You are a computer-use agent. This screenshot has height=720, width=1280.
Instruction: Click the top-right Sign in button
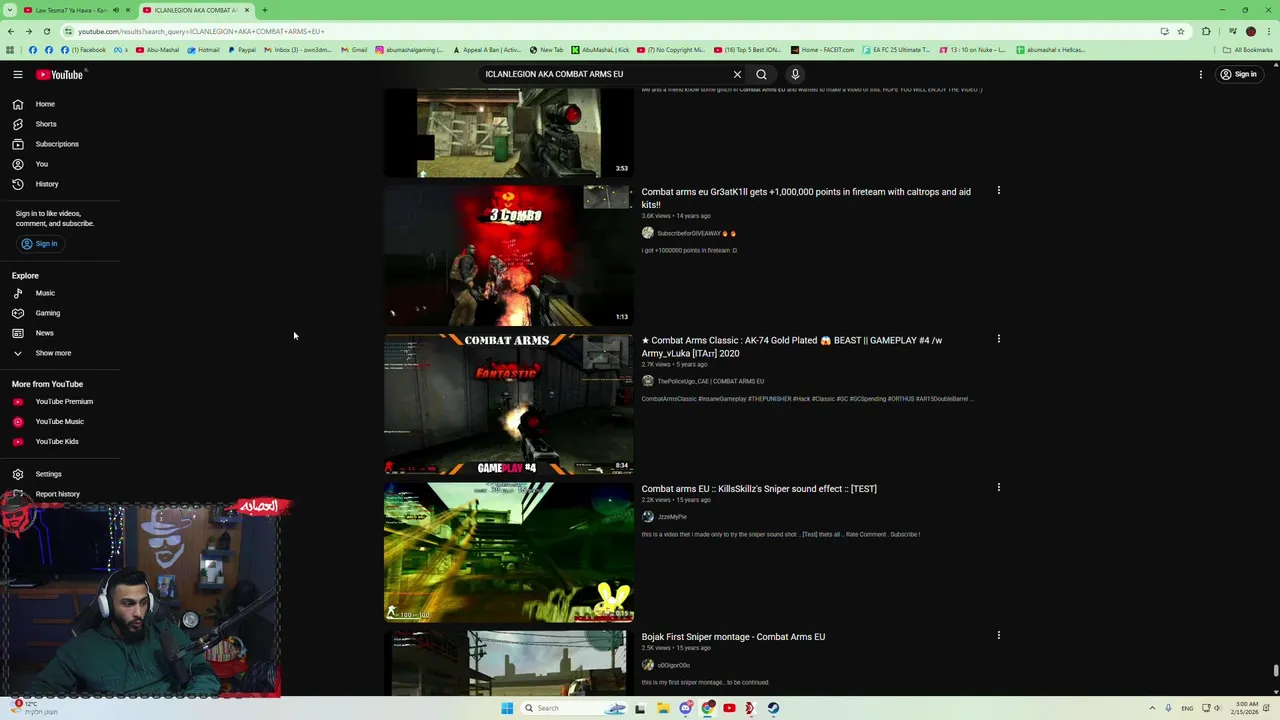click(x=1238, y=74)
